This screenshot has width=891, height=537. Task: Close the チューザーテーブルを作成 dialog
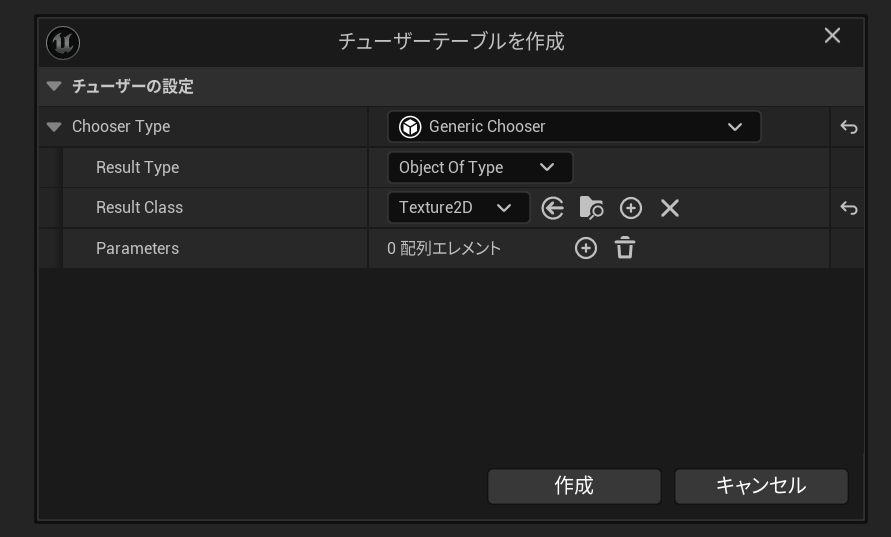click(832, 36)
